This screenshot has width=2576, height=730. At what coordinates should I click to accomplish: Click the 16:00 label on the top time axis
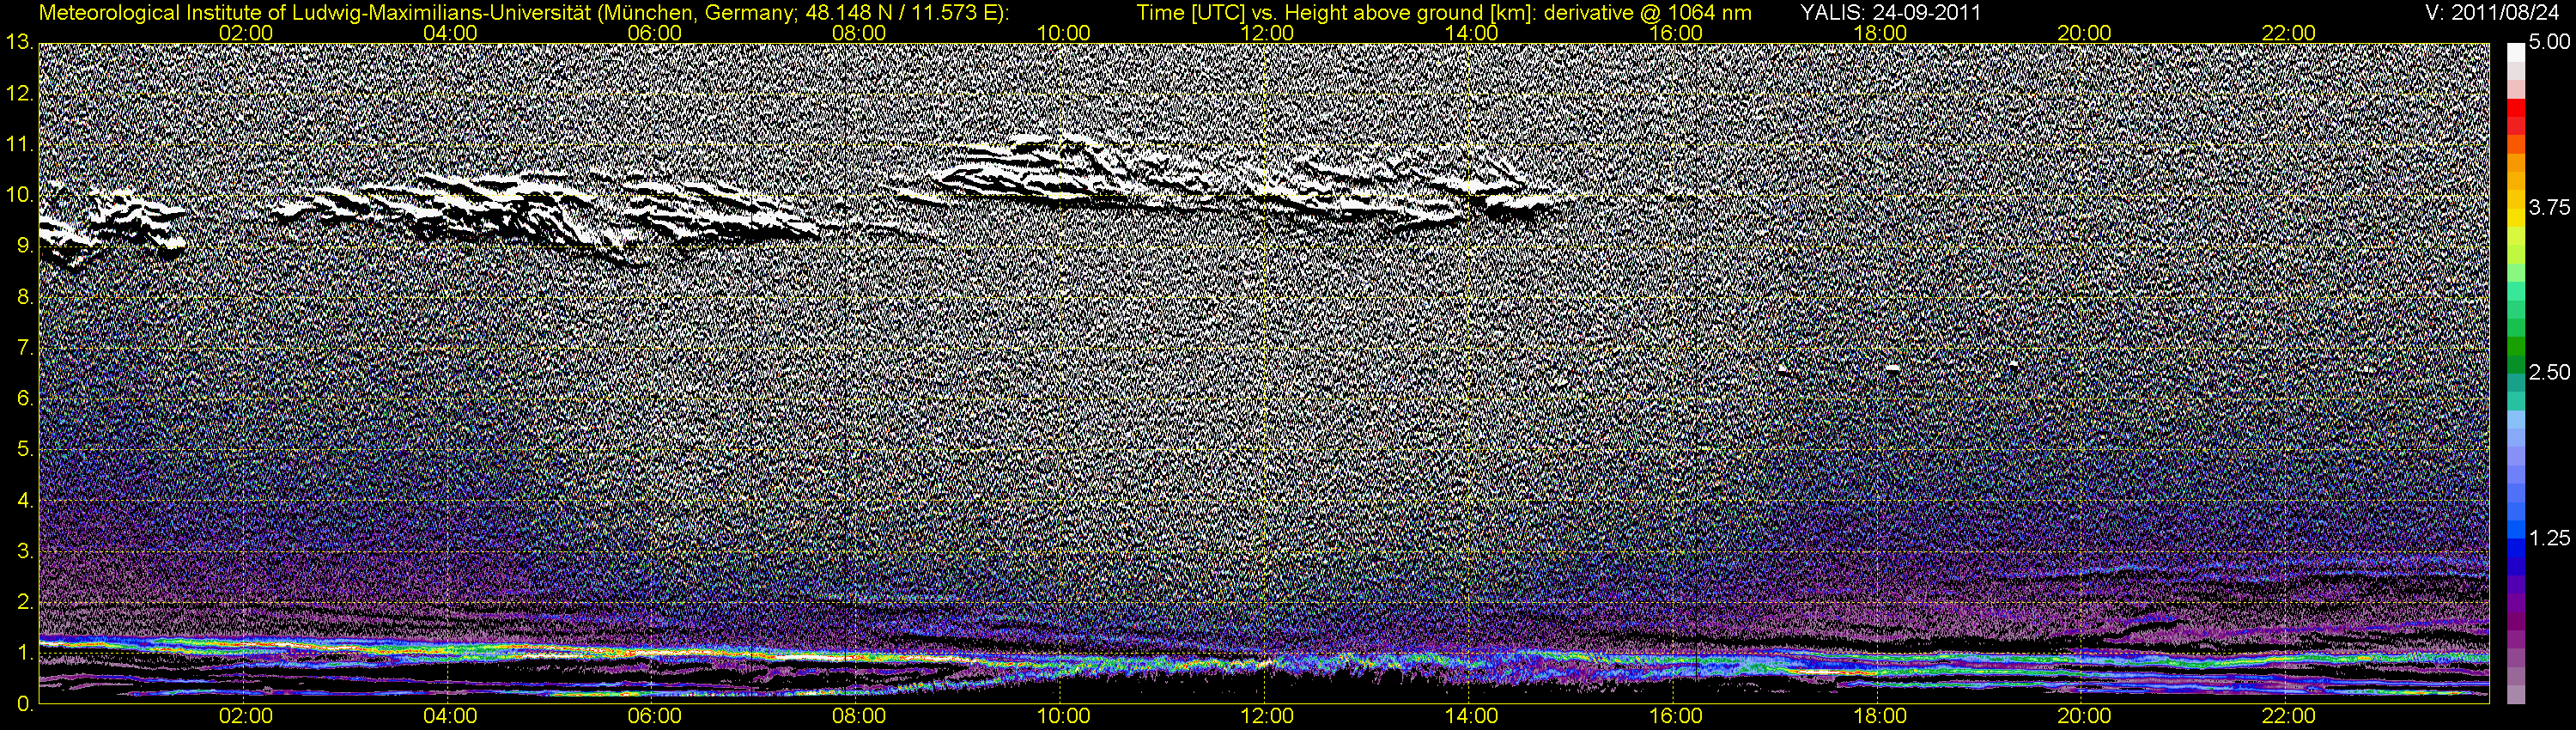click(1676, 33)
